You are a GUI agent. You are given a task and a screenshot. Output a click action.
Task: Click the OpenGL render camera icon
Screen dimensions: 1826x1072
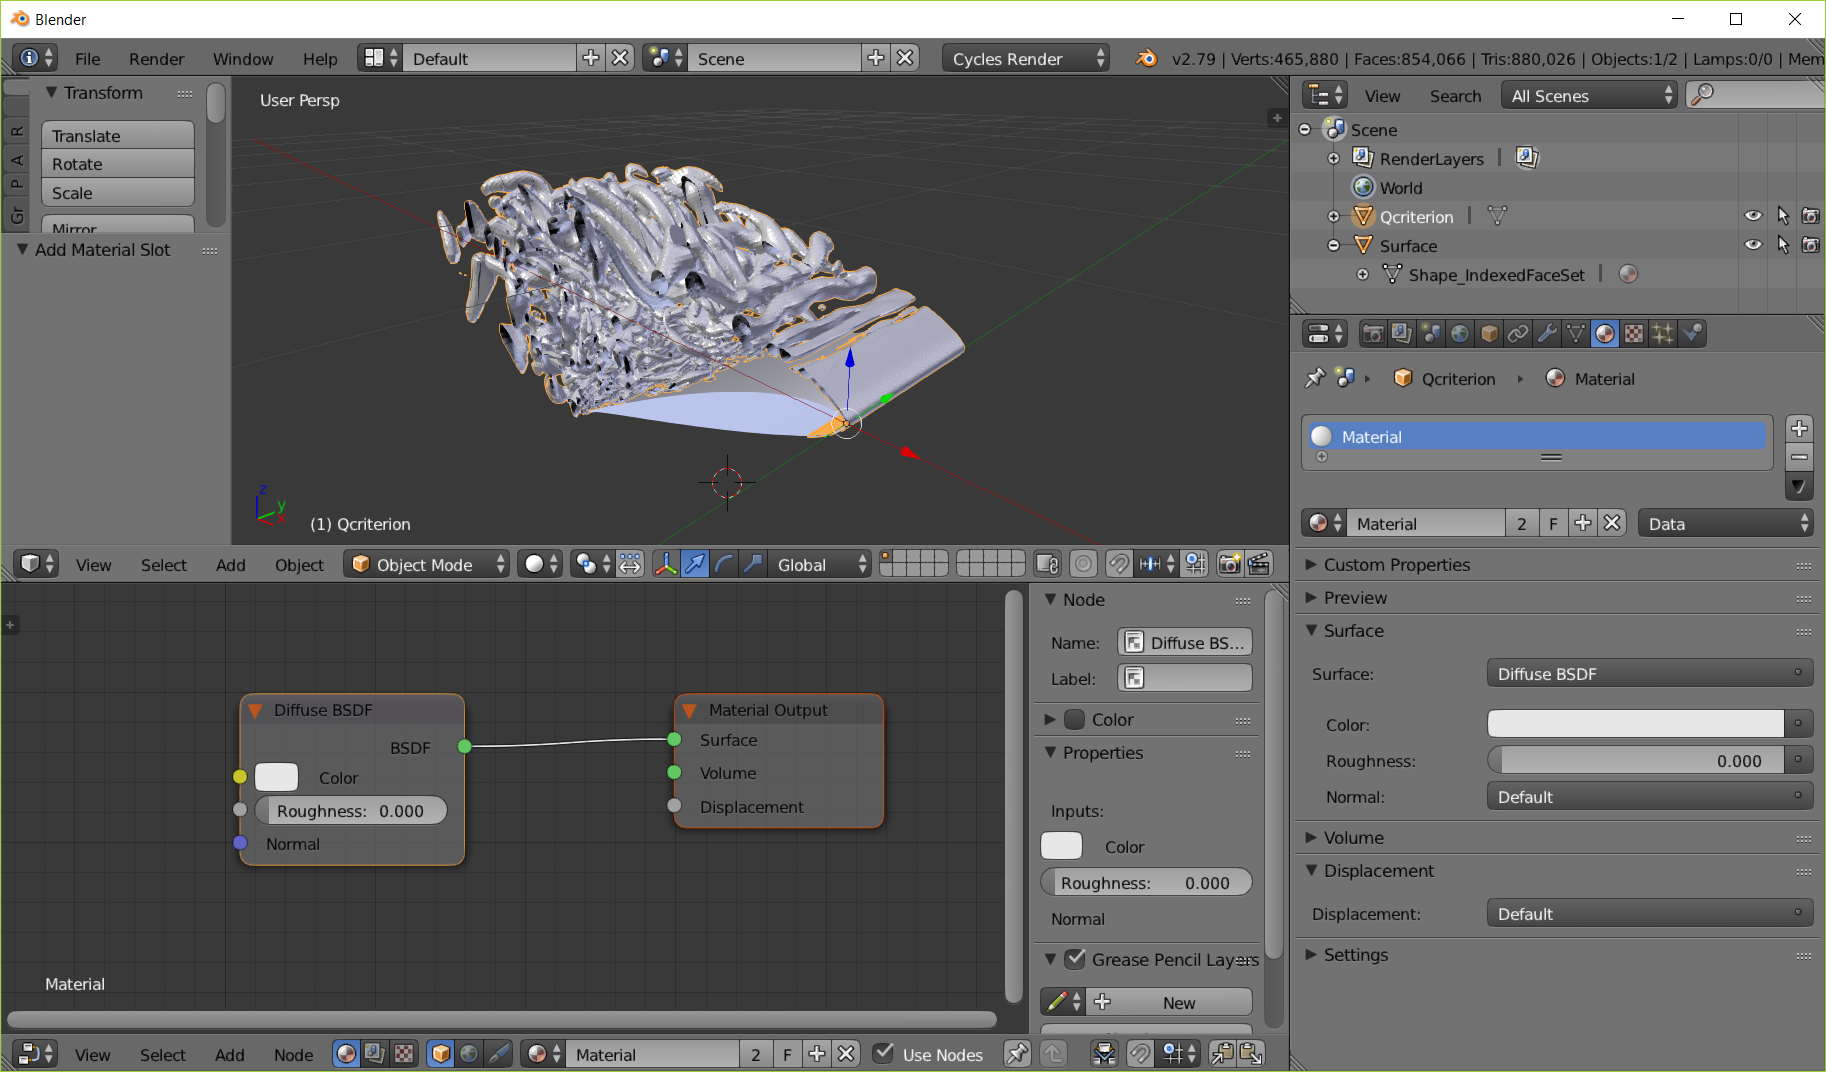[1229, 563]
